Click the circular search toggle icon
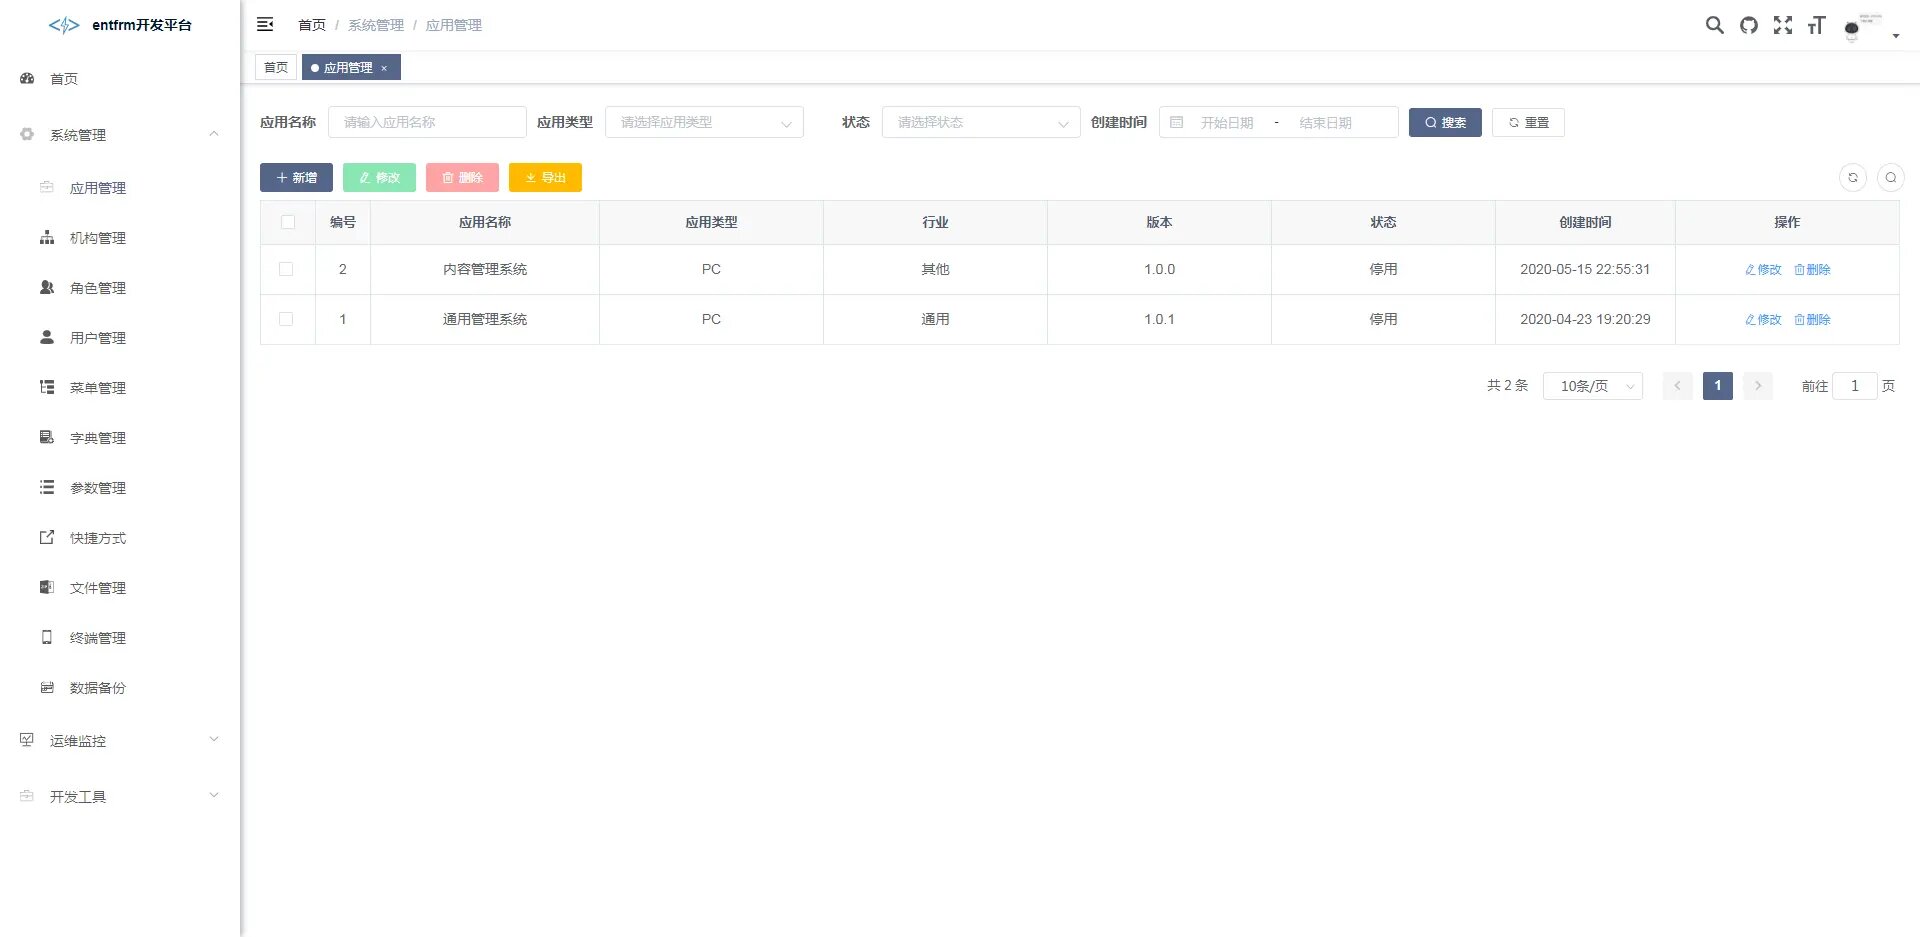1920x937 pixels. (x=1890, y=177)
